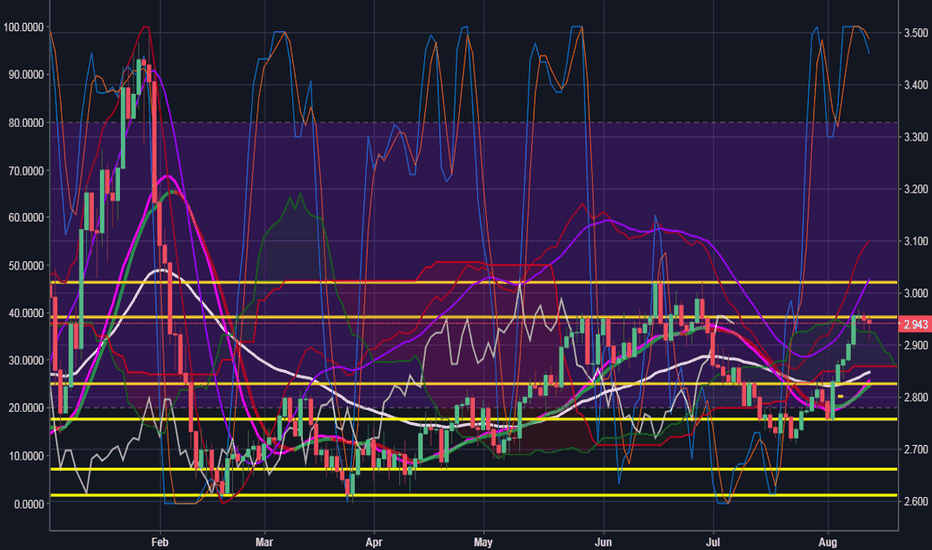Click the 90.0000 left axis label

coord(25,74)
